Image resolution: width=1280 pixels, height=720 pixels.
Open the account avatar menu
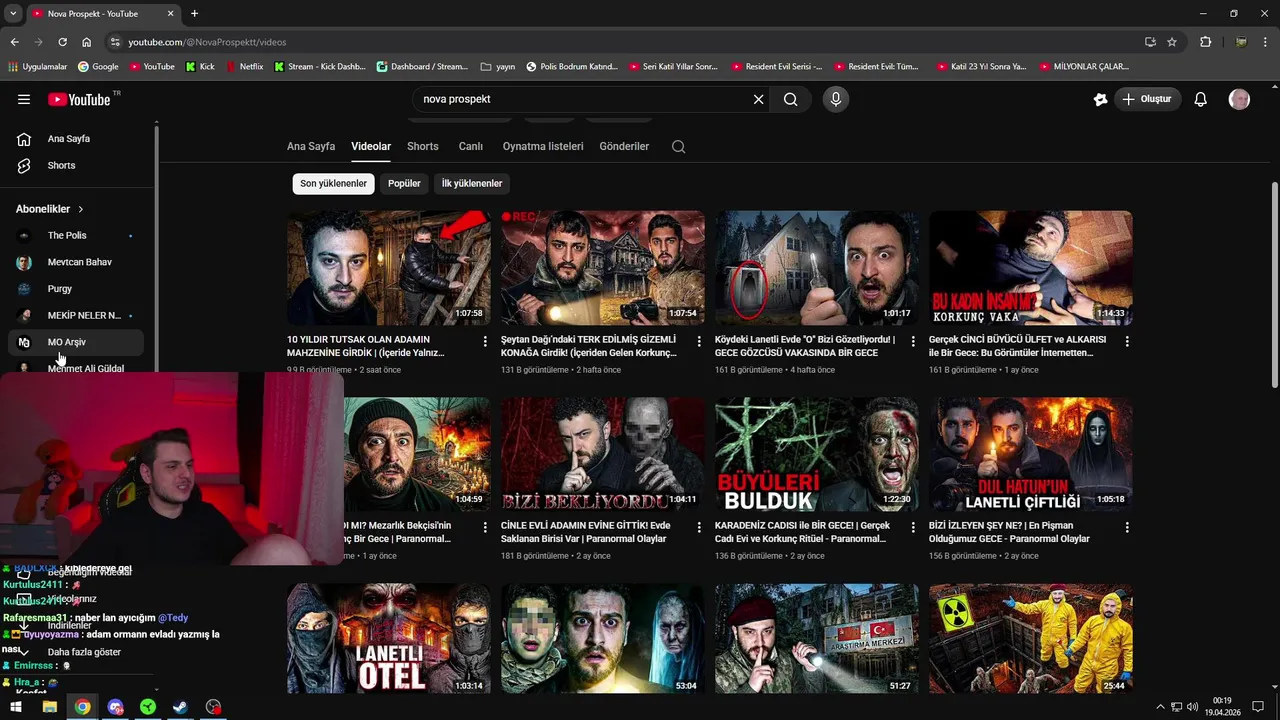pos(1239,99)
